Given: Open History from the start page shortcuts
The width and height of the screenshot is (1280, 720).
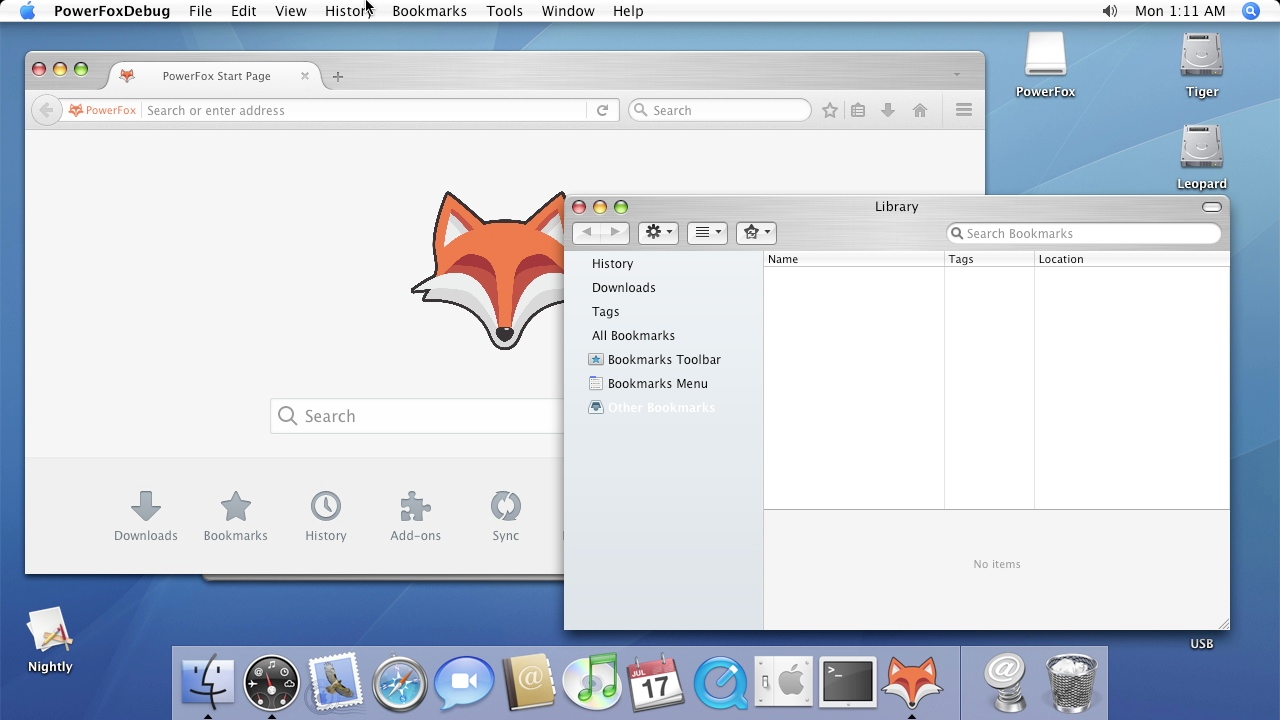Looking at the screenshot, I should (x=326, y=517).
